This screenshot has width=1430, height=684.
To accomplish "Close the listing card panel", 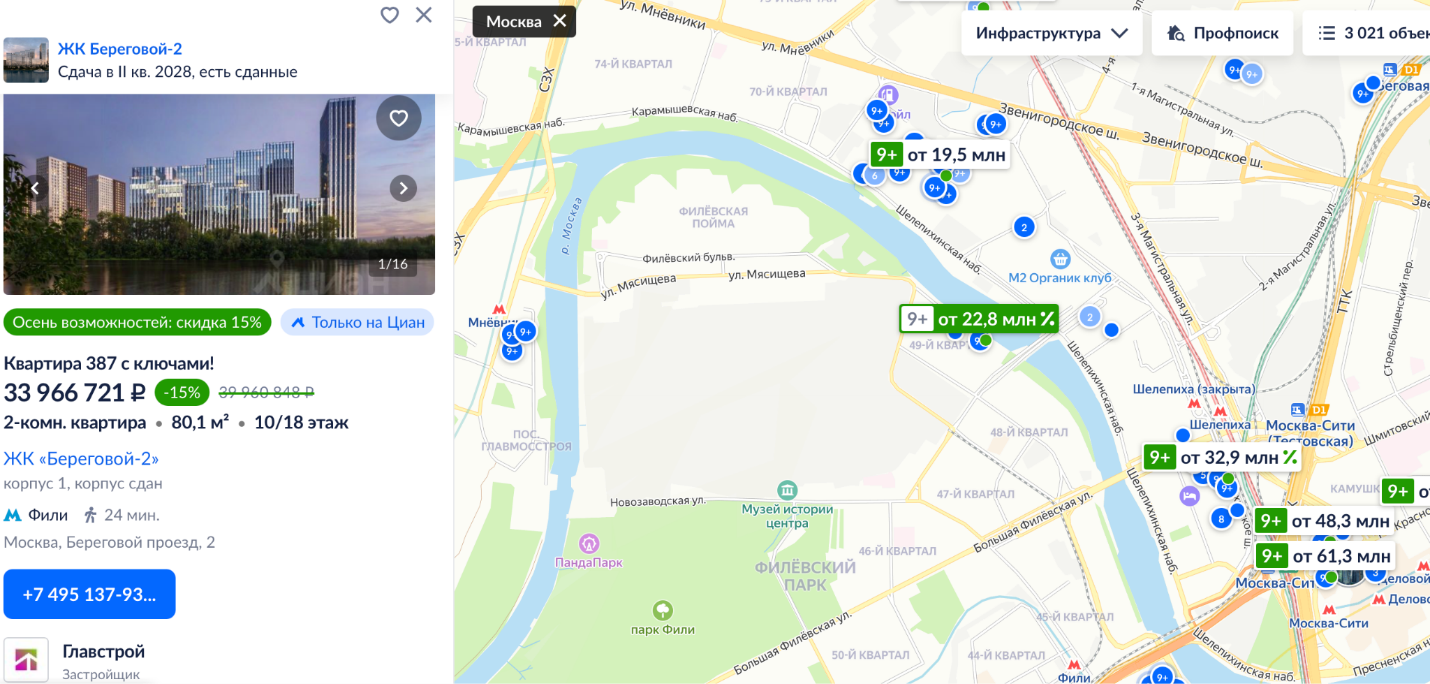I will pyautogui.click(x=424, y=15).
